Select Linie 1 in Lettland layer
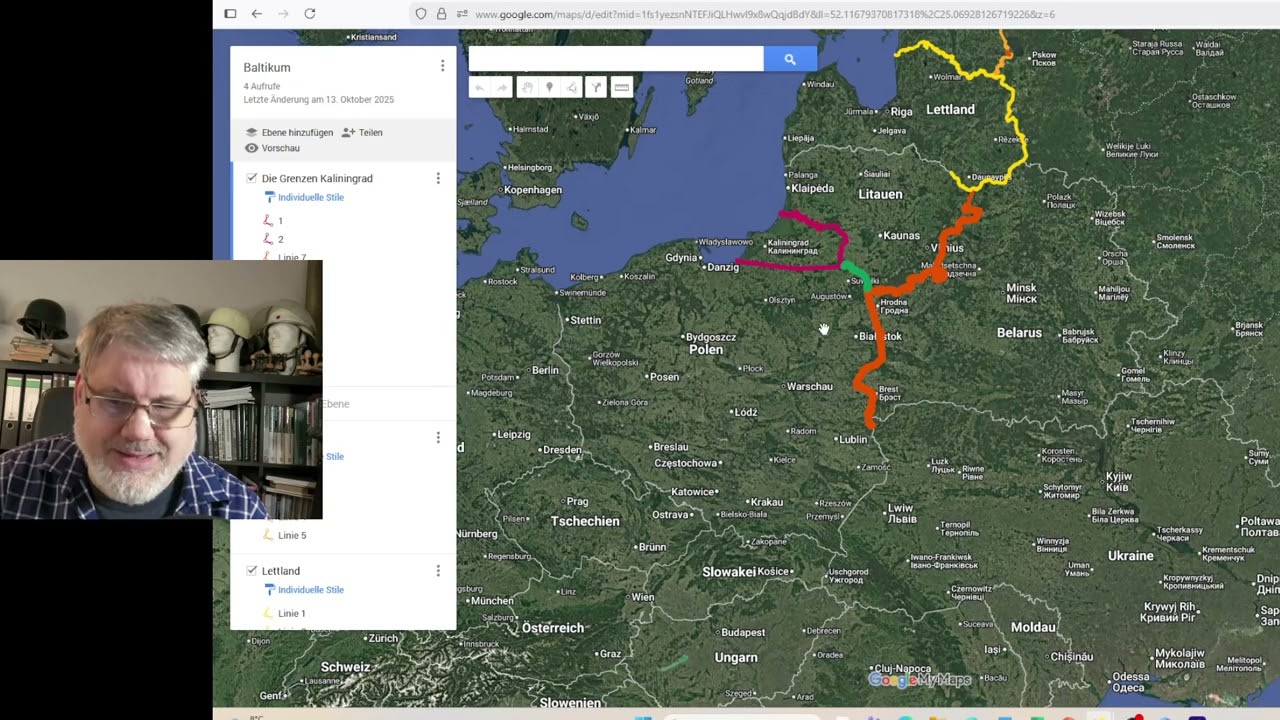 click(x=292, y=613)
